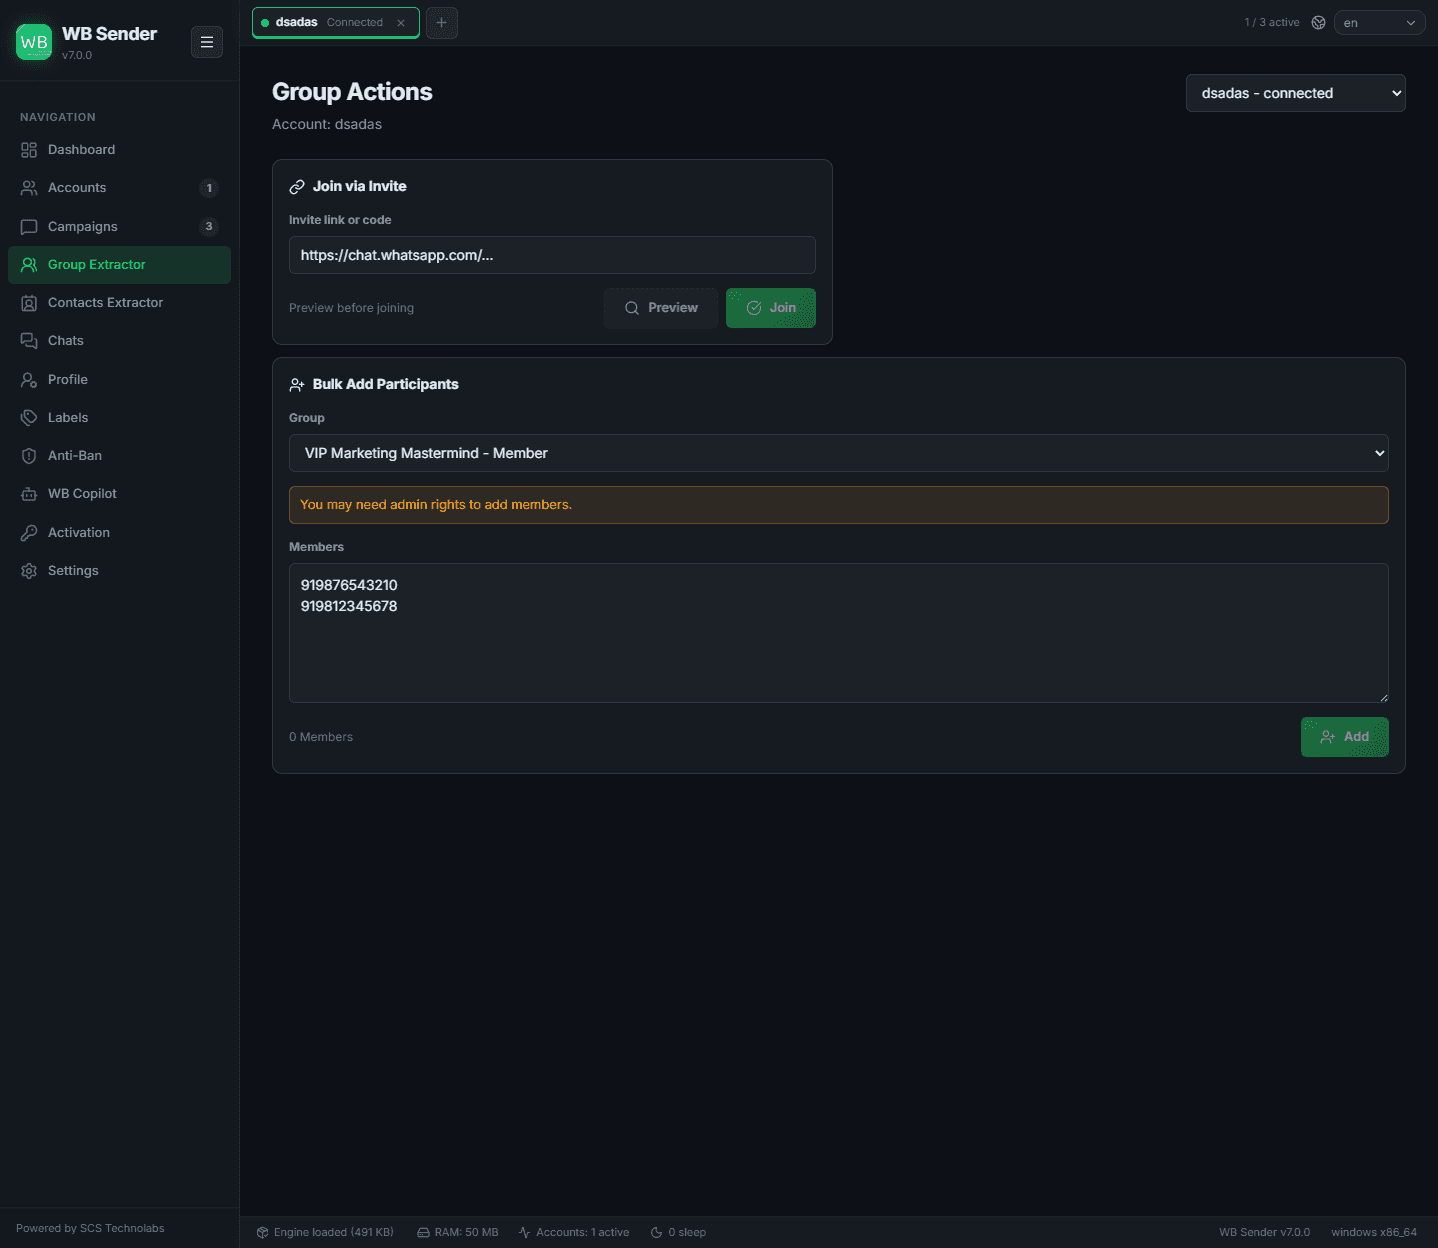Click 'Engine loaded (491 KB)' status text
Image resolution: width=1438 pixels, height=1248 pixels.
[x=334, y=1232]
